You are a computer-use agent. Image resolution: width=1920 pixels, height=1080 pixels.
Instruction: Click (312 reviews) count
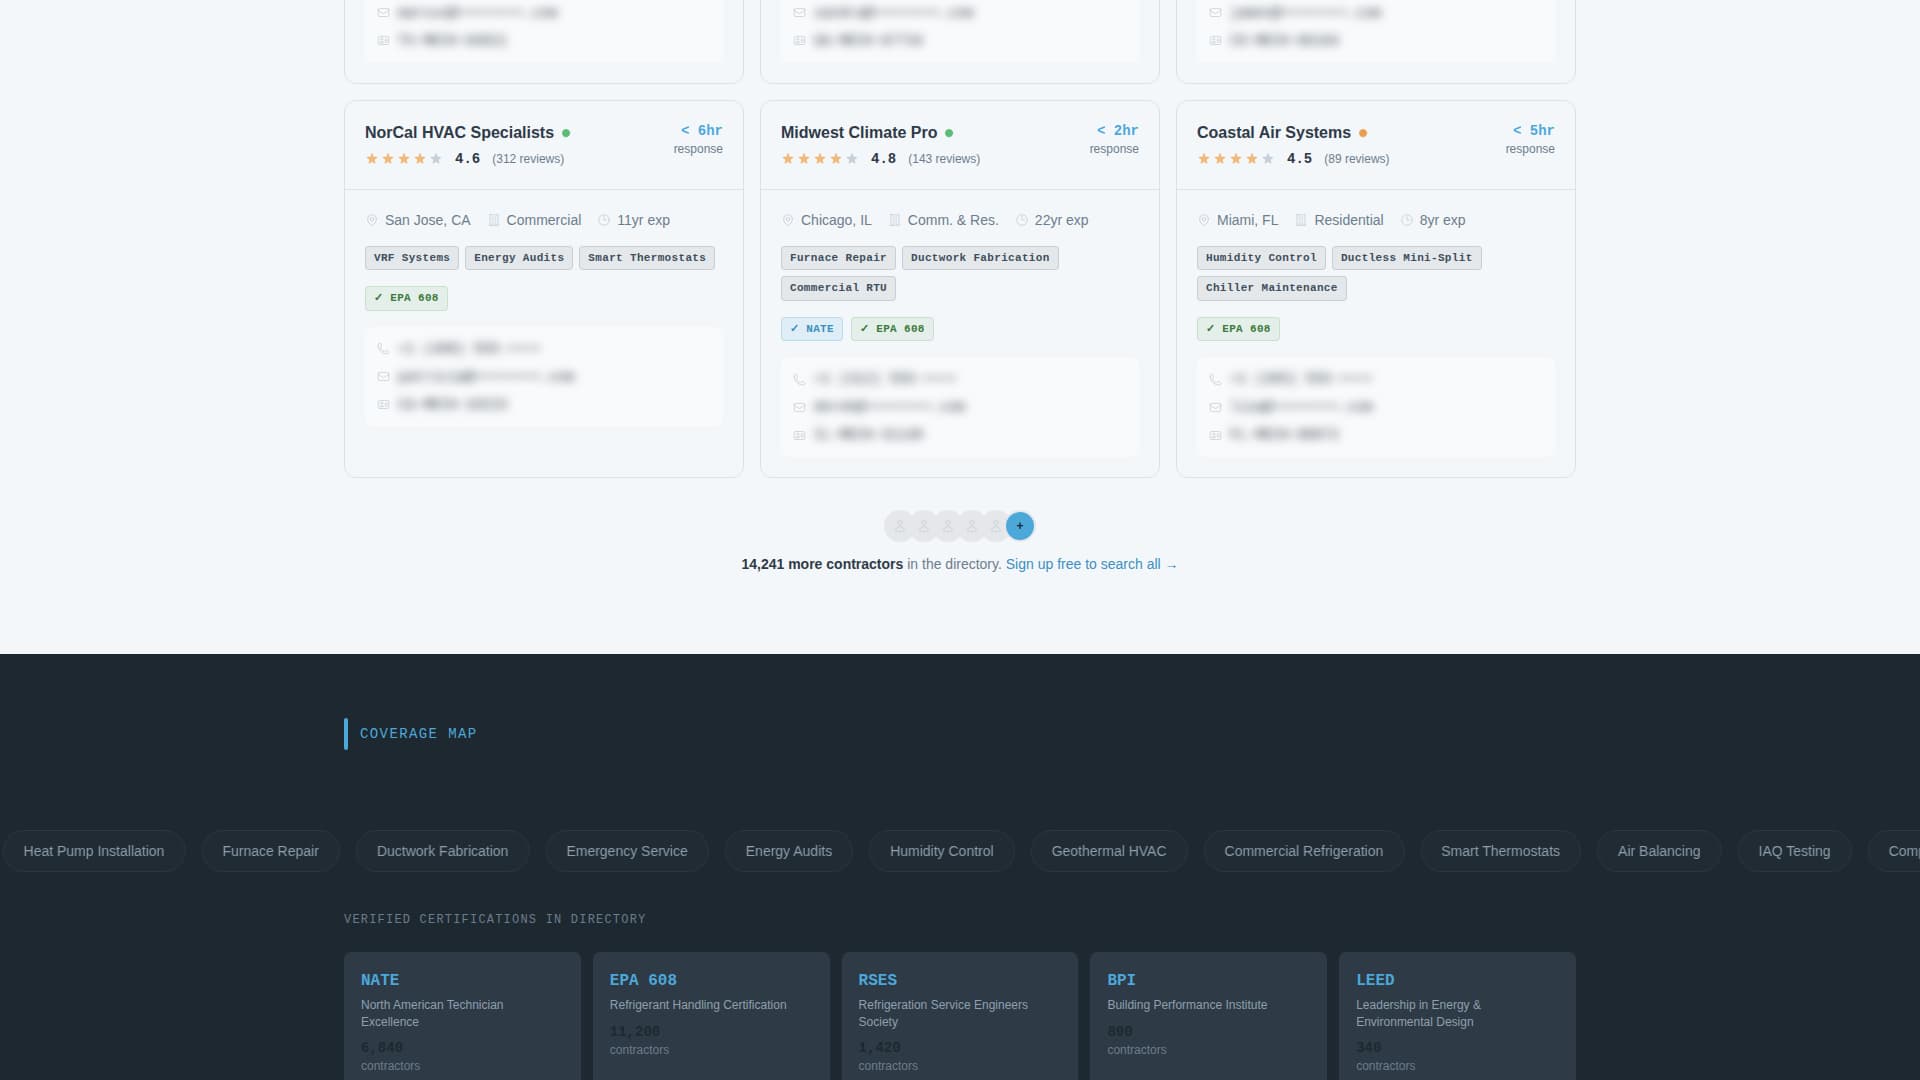(x=528, y=159)
